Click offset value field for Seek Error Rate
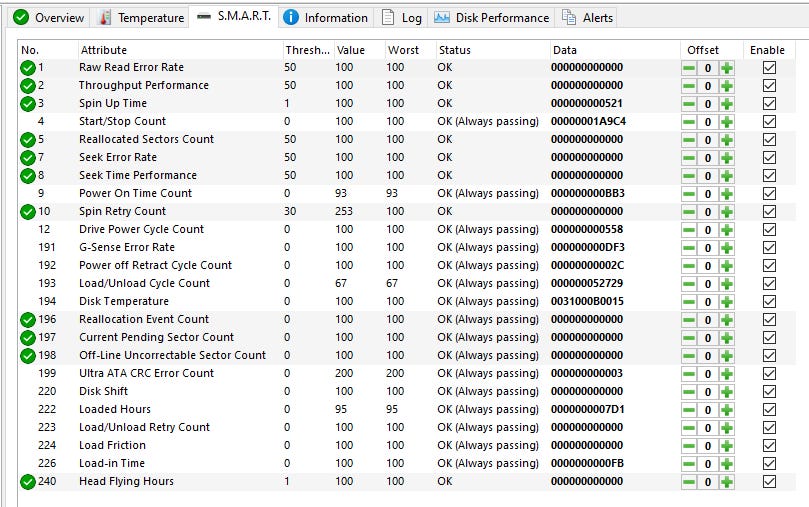This screenshot has width=809, height=507. 708,158
